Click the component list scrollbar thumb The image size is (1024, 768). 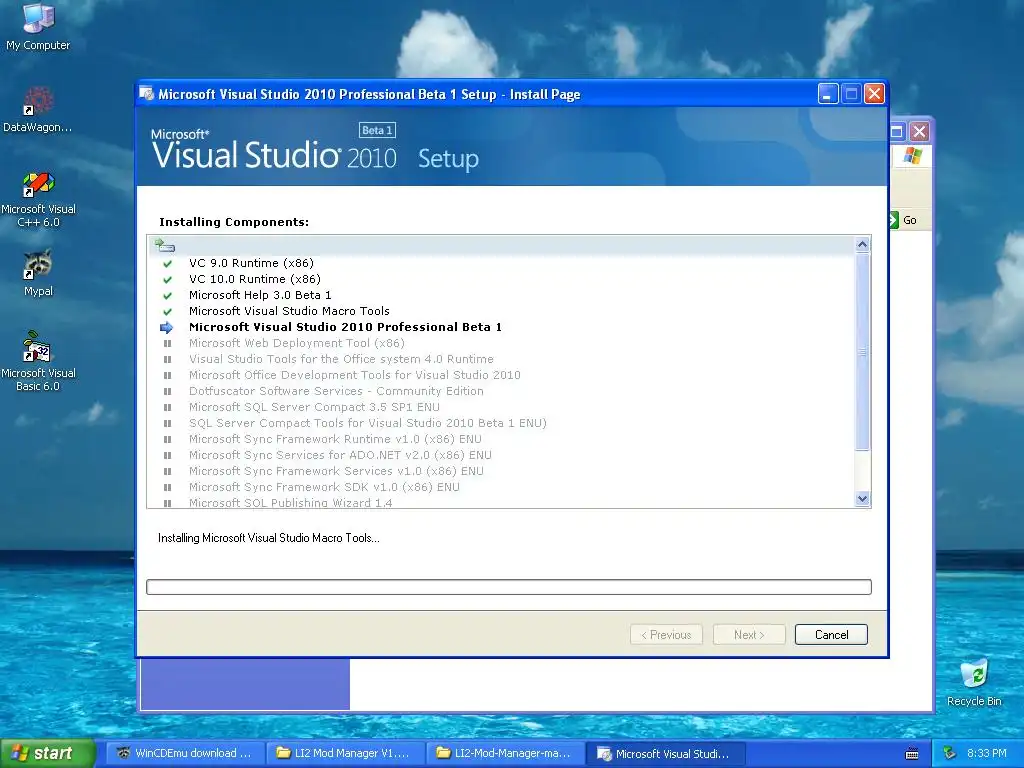(x=862, y=351)
